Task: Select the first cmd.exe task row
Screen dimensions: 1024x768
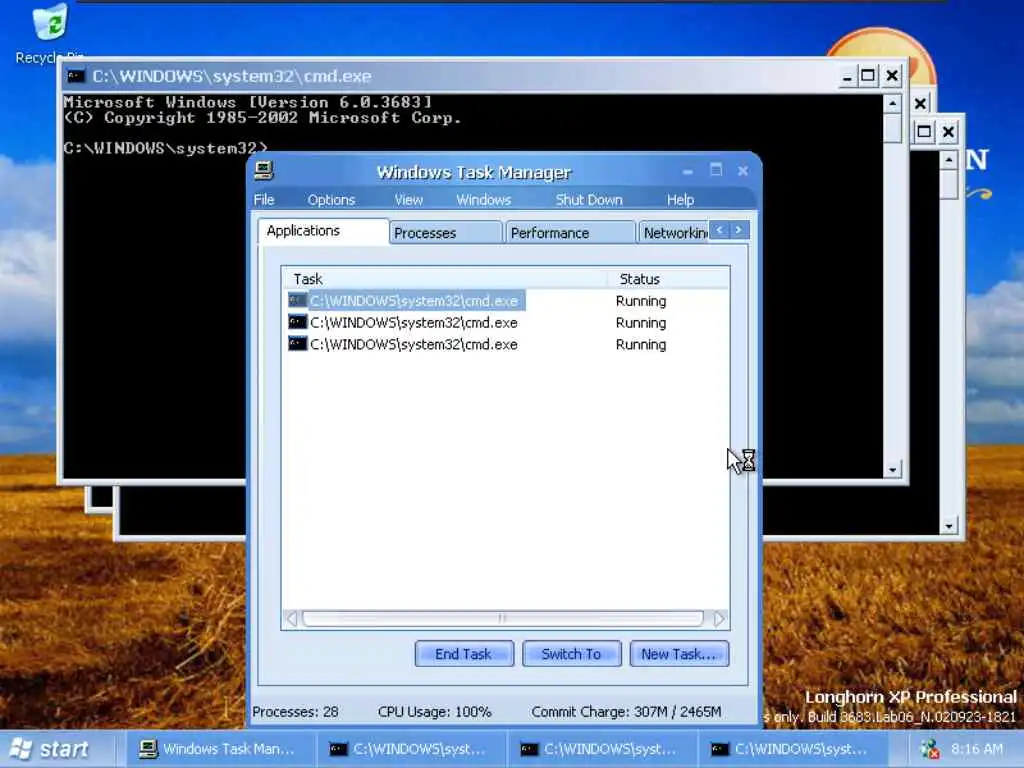Action: (506, 300)
